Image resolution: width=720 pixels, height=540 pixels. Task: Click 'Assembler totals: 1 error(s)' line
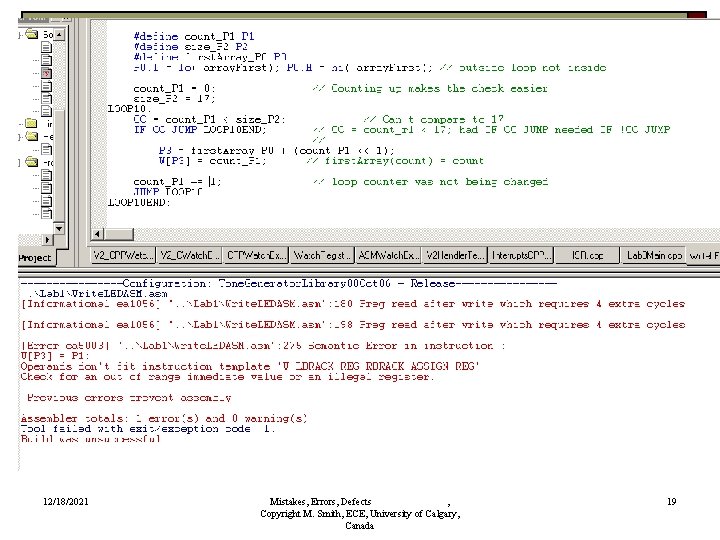164,418
